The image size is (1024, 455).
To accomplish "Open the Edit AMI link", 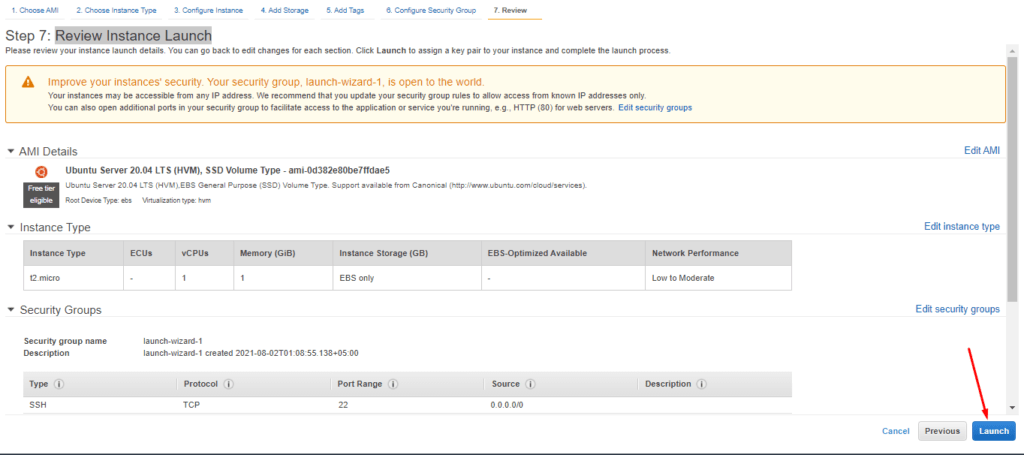I will click(982, 150).
